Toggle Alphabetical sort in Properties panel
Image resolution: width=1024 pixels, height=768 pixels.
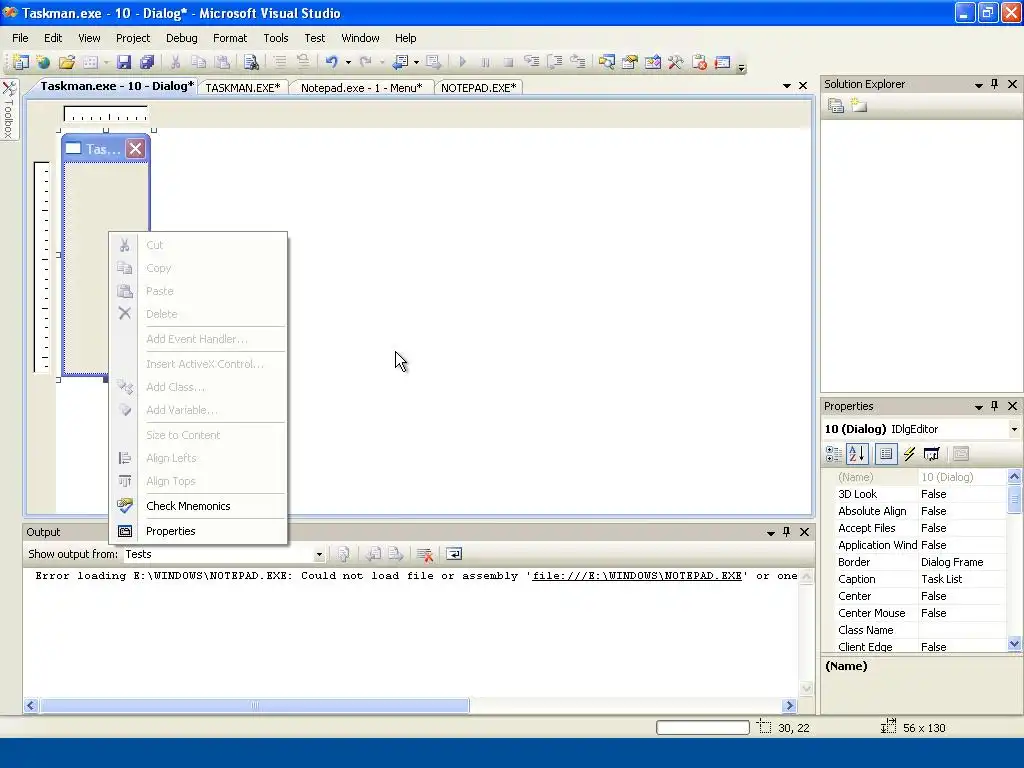[x=857, y=454]
